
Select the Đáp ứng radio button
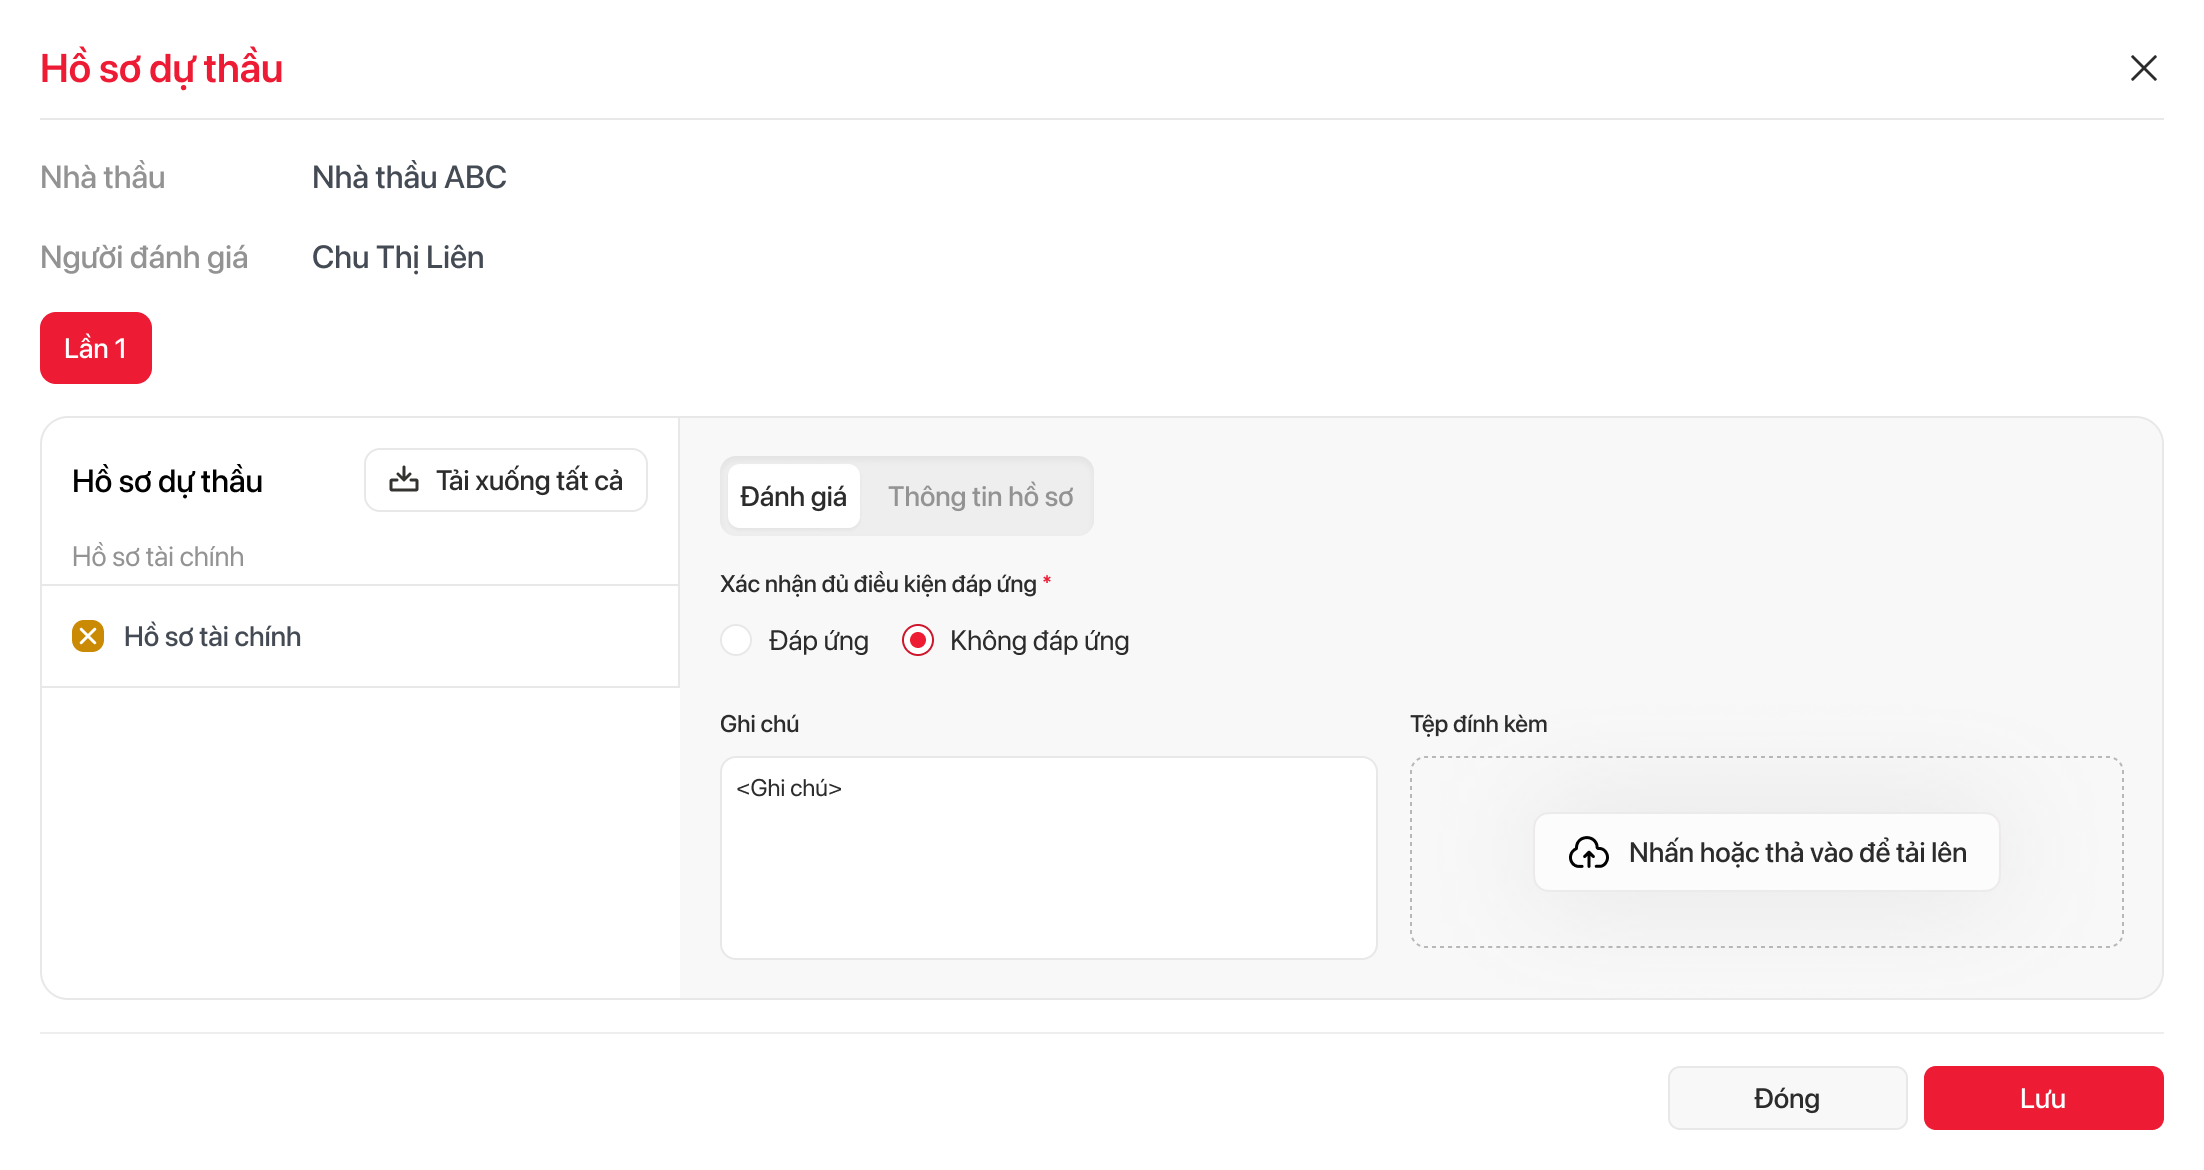737,640
